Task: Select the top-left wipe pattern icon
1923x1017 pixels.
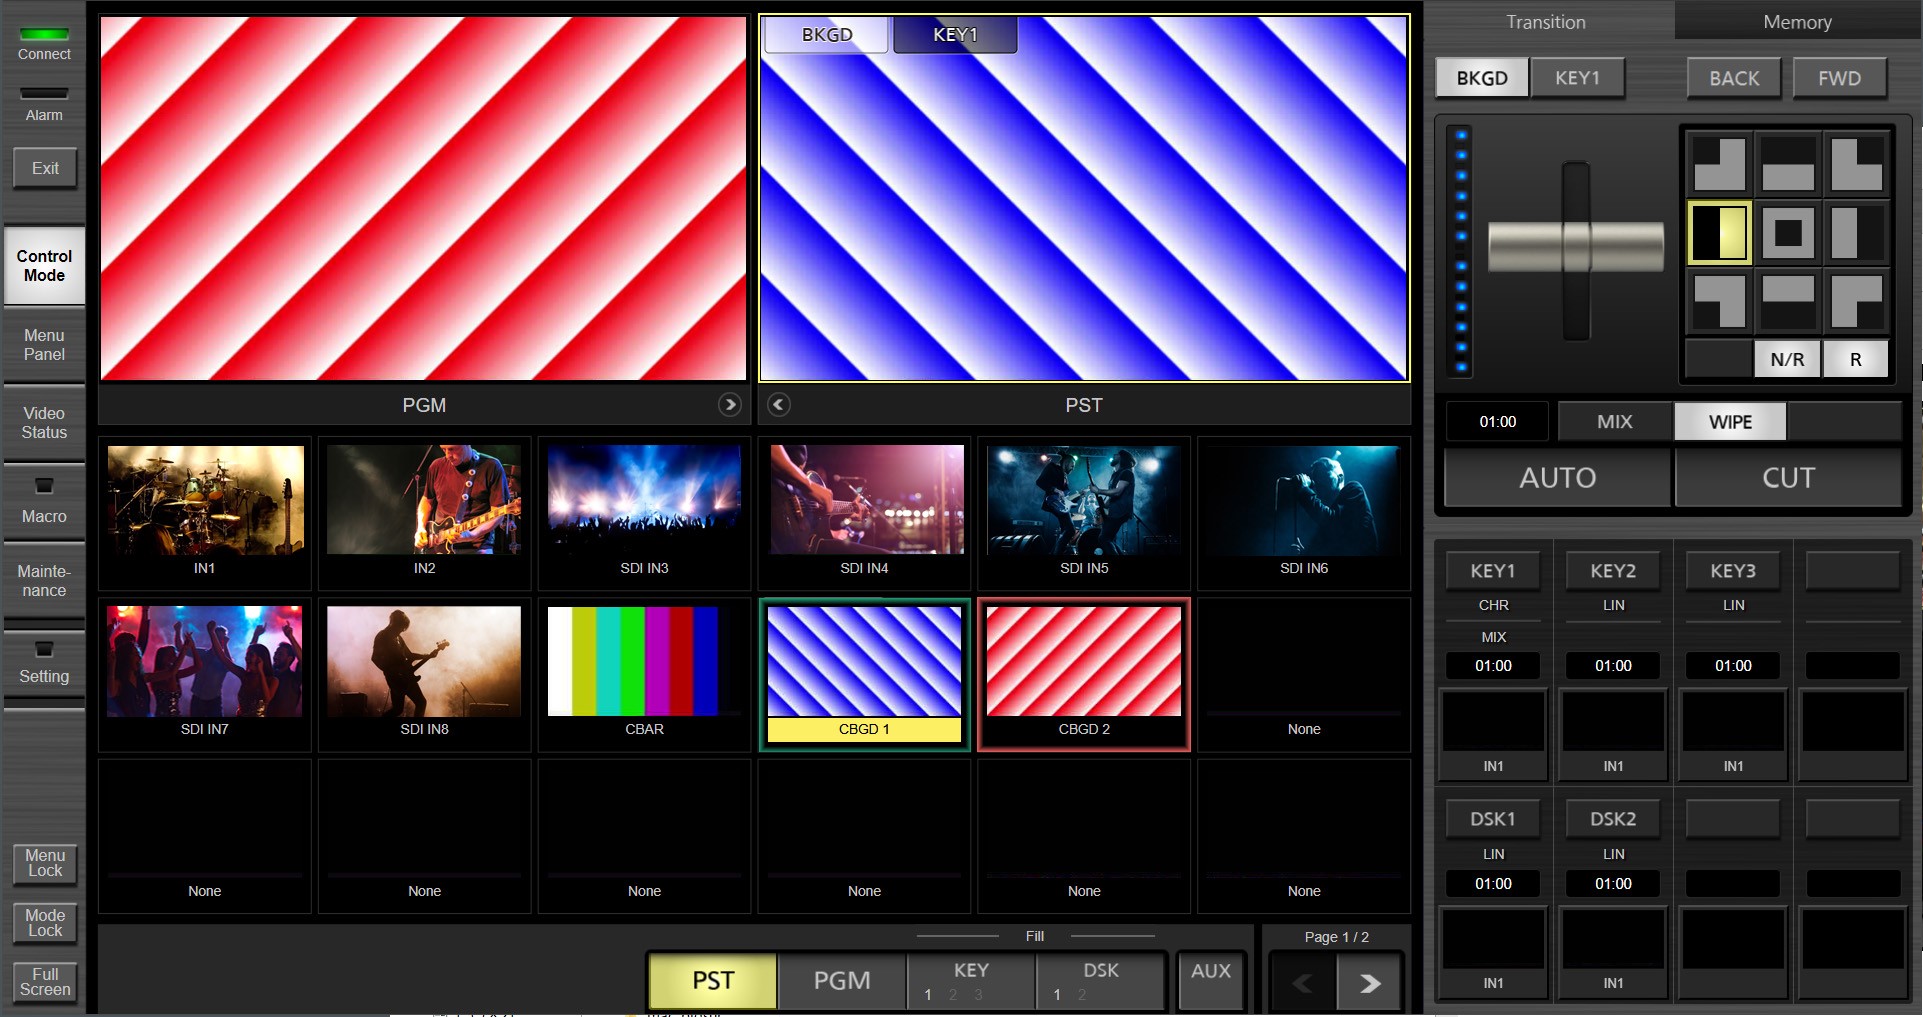Action: point(1719,165)
